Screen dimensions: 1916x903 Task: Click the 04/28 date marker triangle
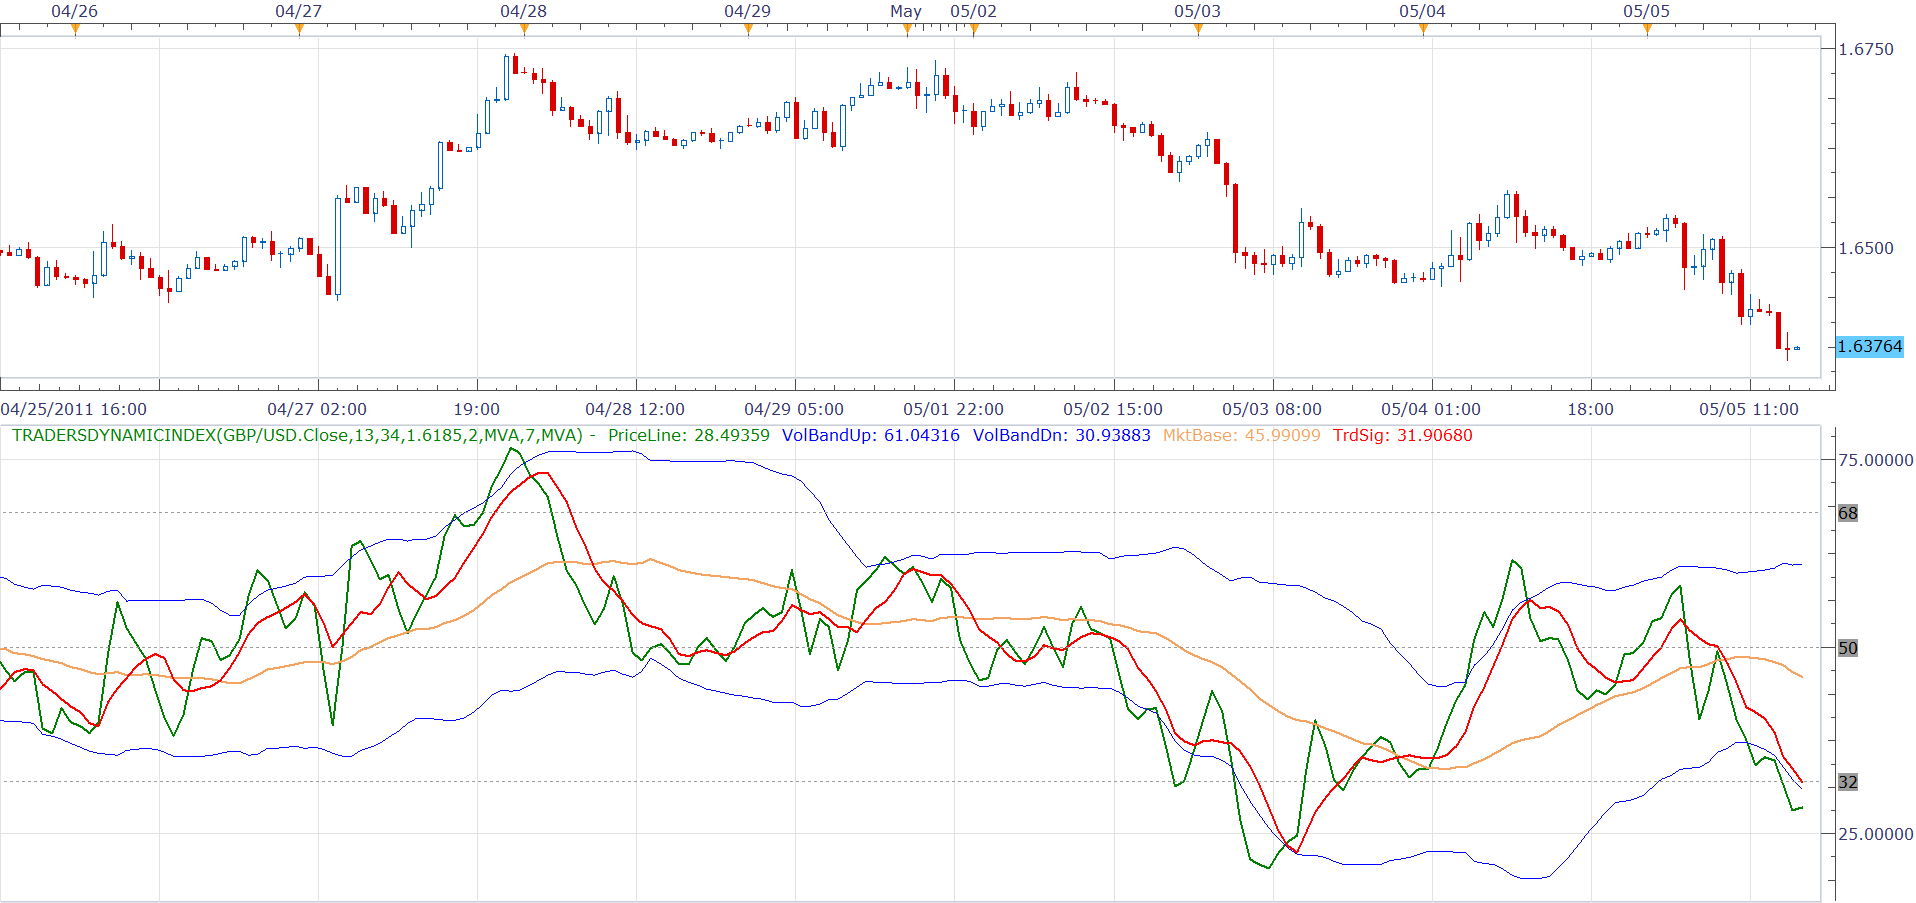point(524,29)
